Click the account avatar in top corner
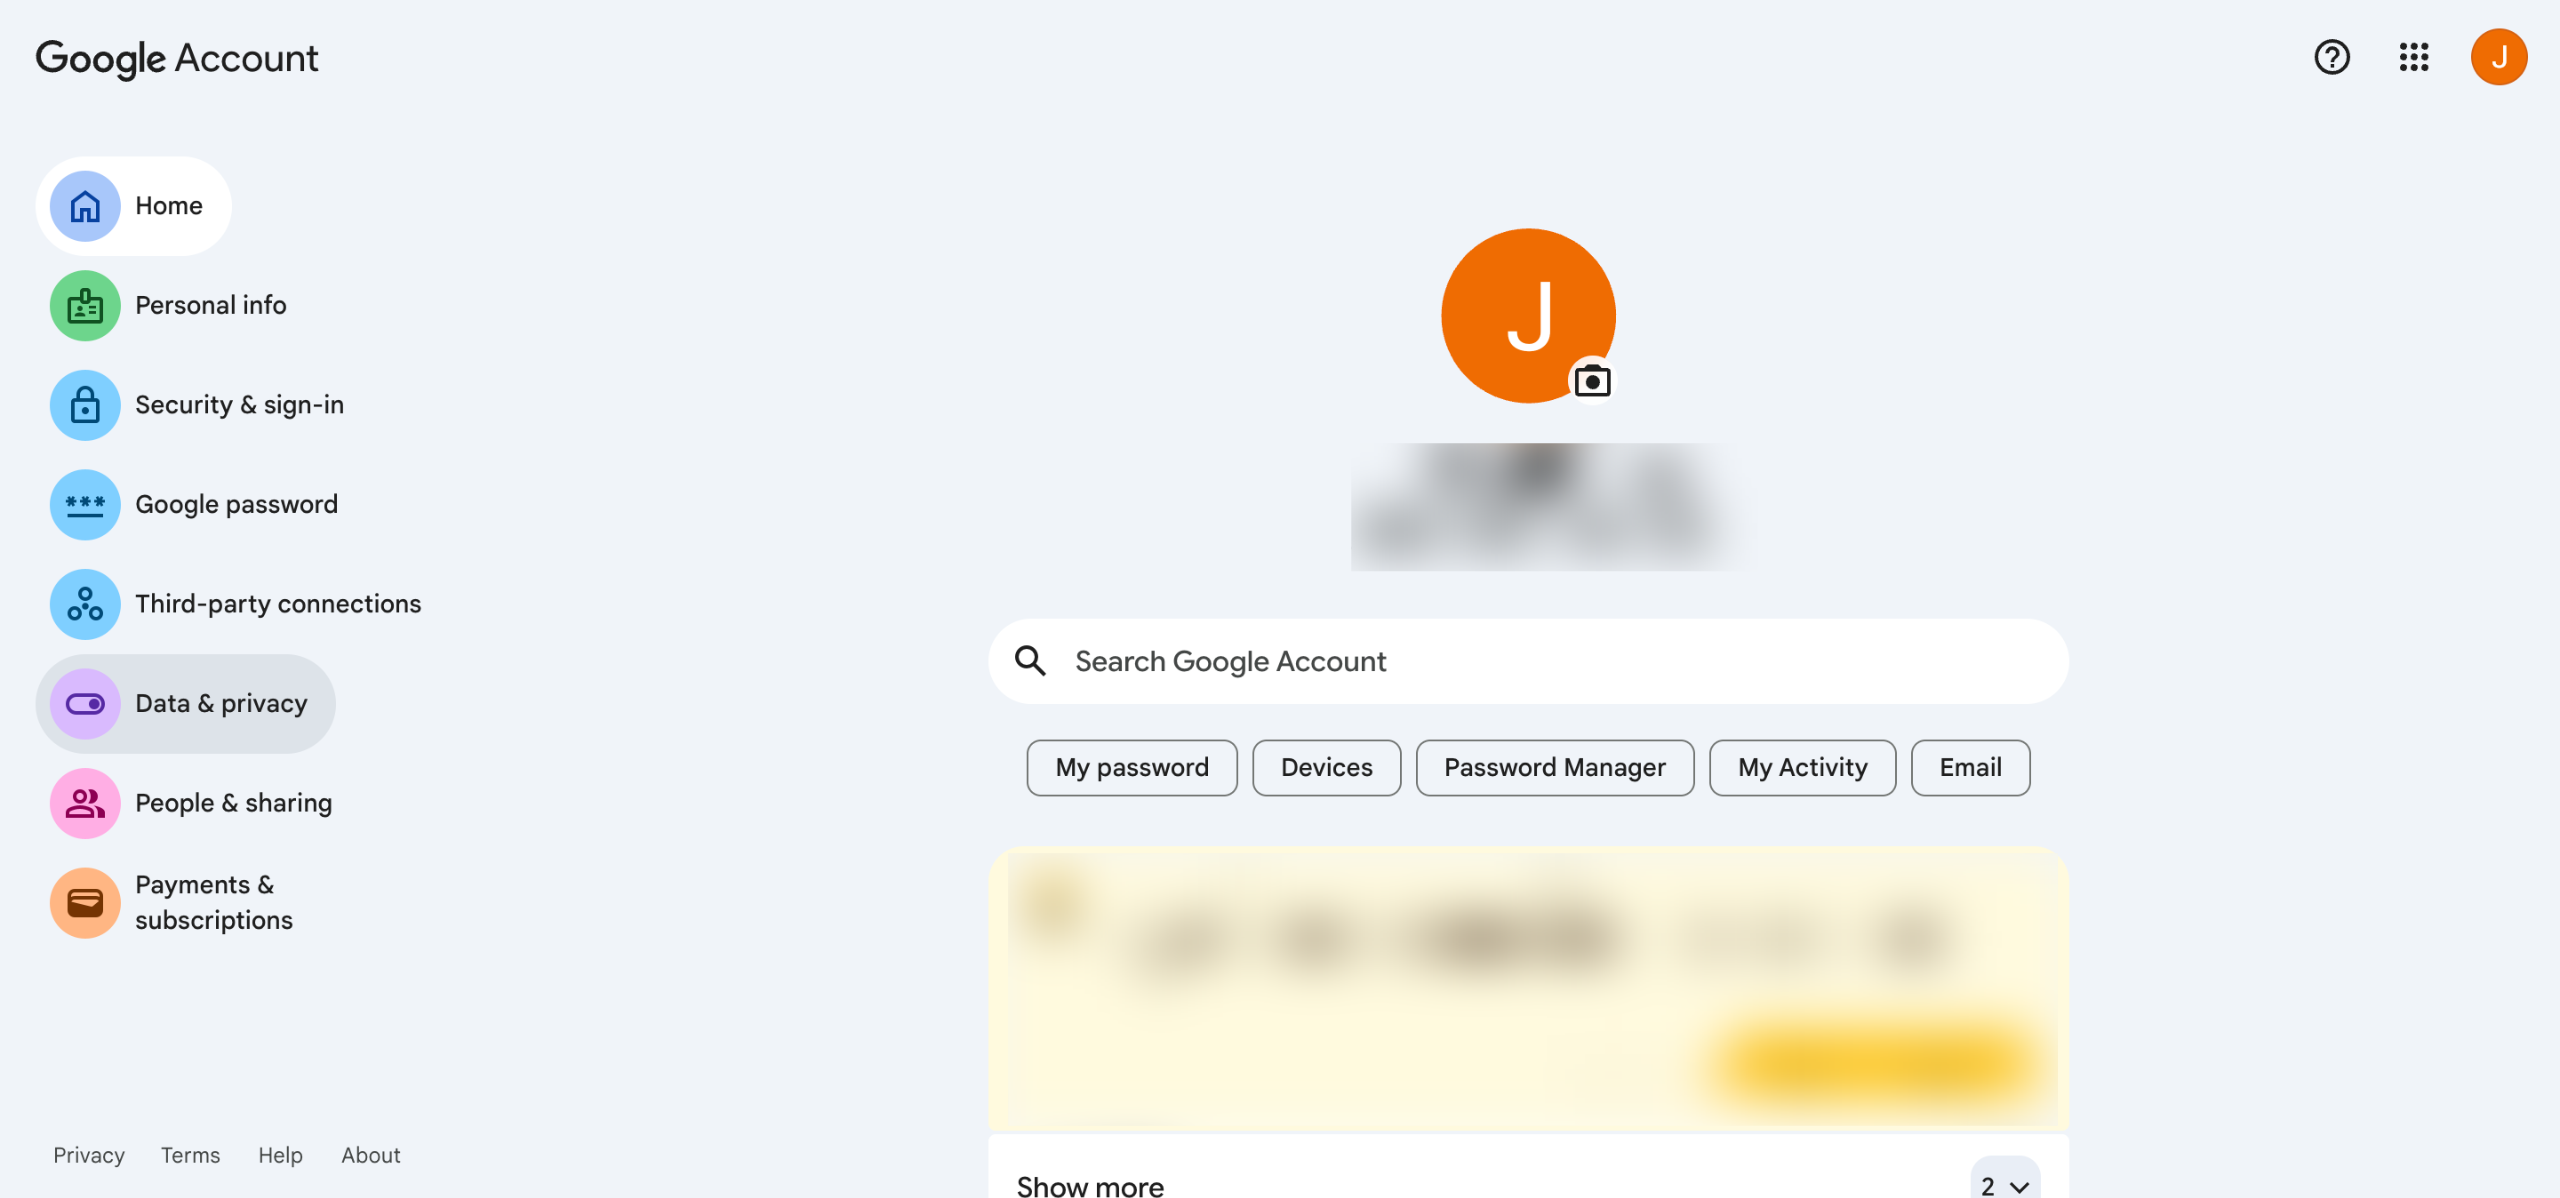The height and width of the screenshot is (1198, 2560). [x=2498, y=57]
